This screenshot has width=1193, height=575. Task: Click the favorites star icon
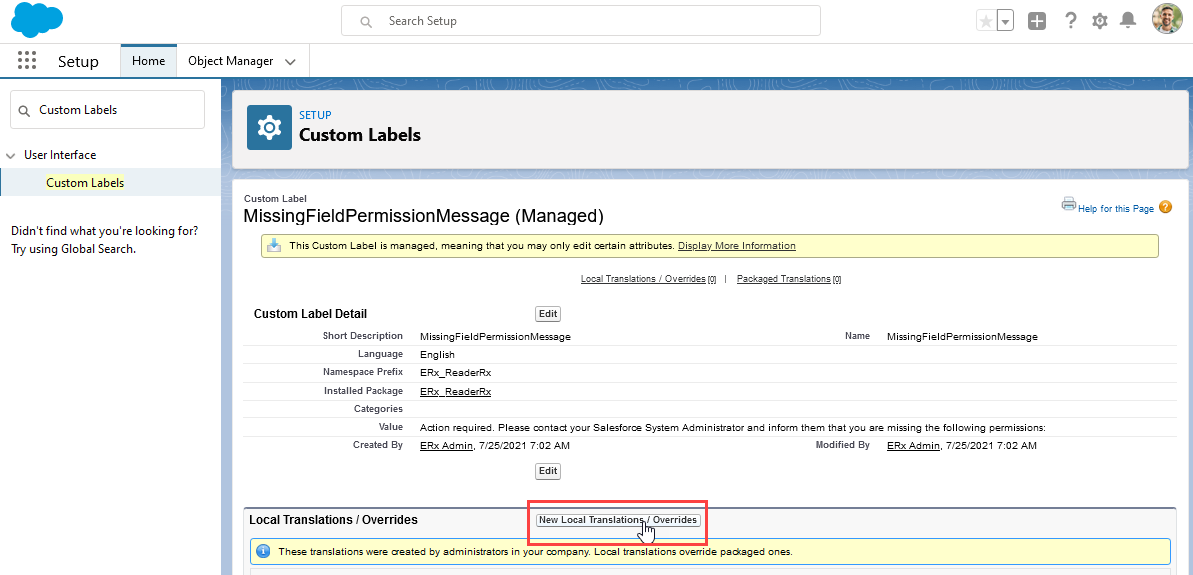(986, 21)
